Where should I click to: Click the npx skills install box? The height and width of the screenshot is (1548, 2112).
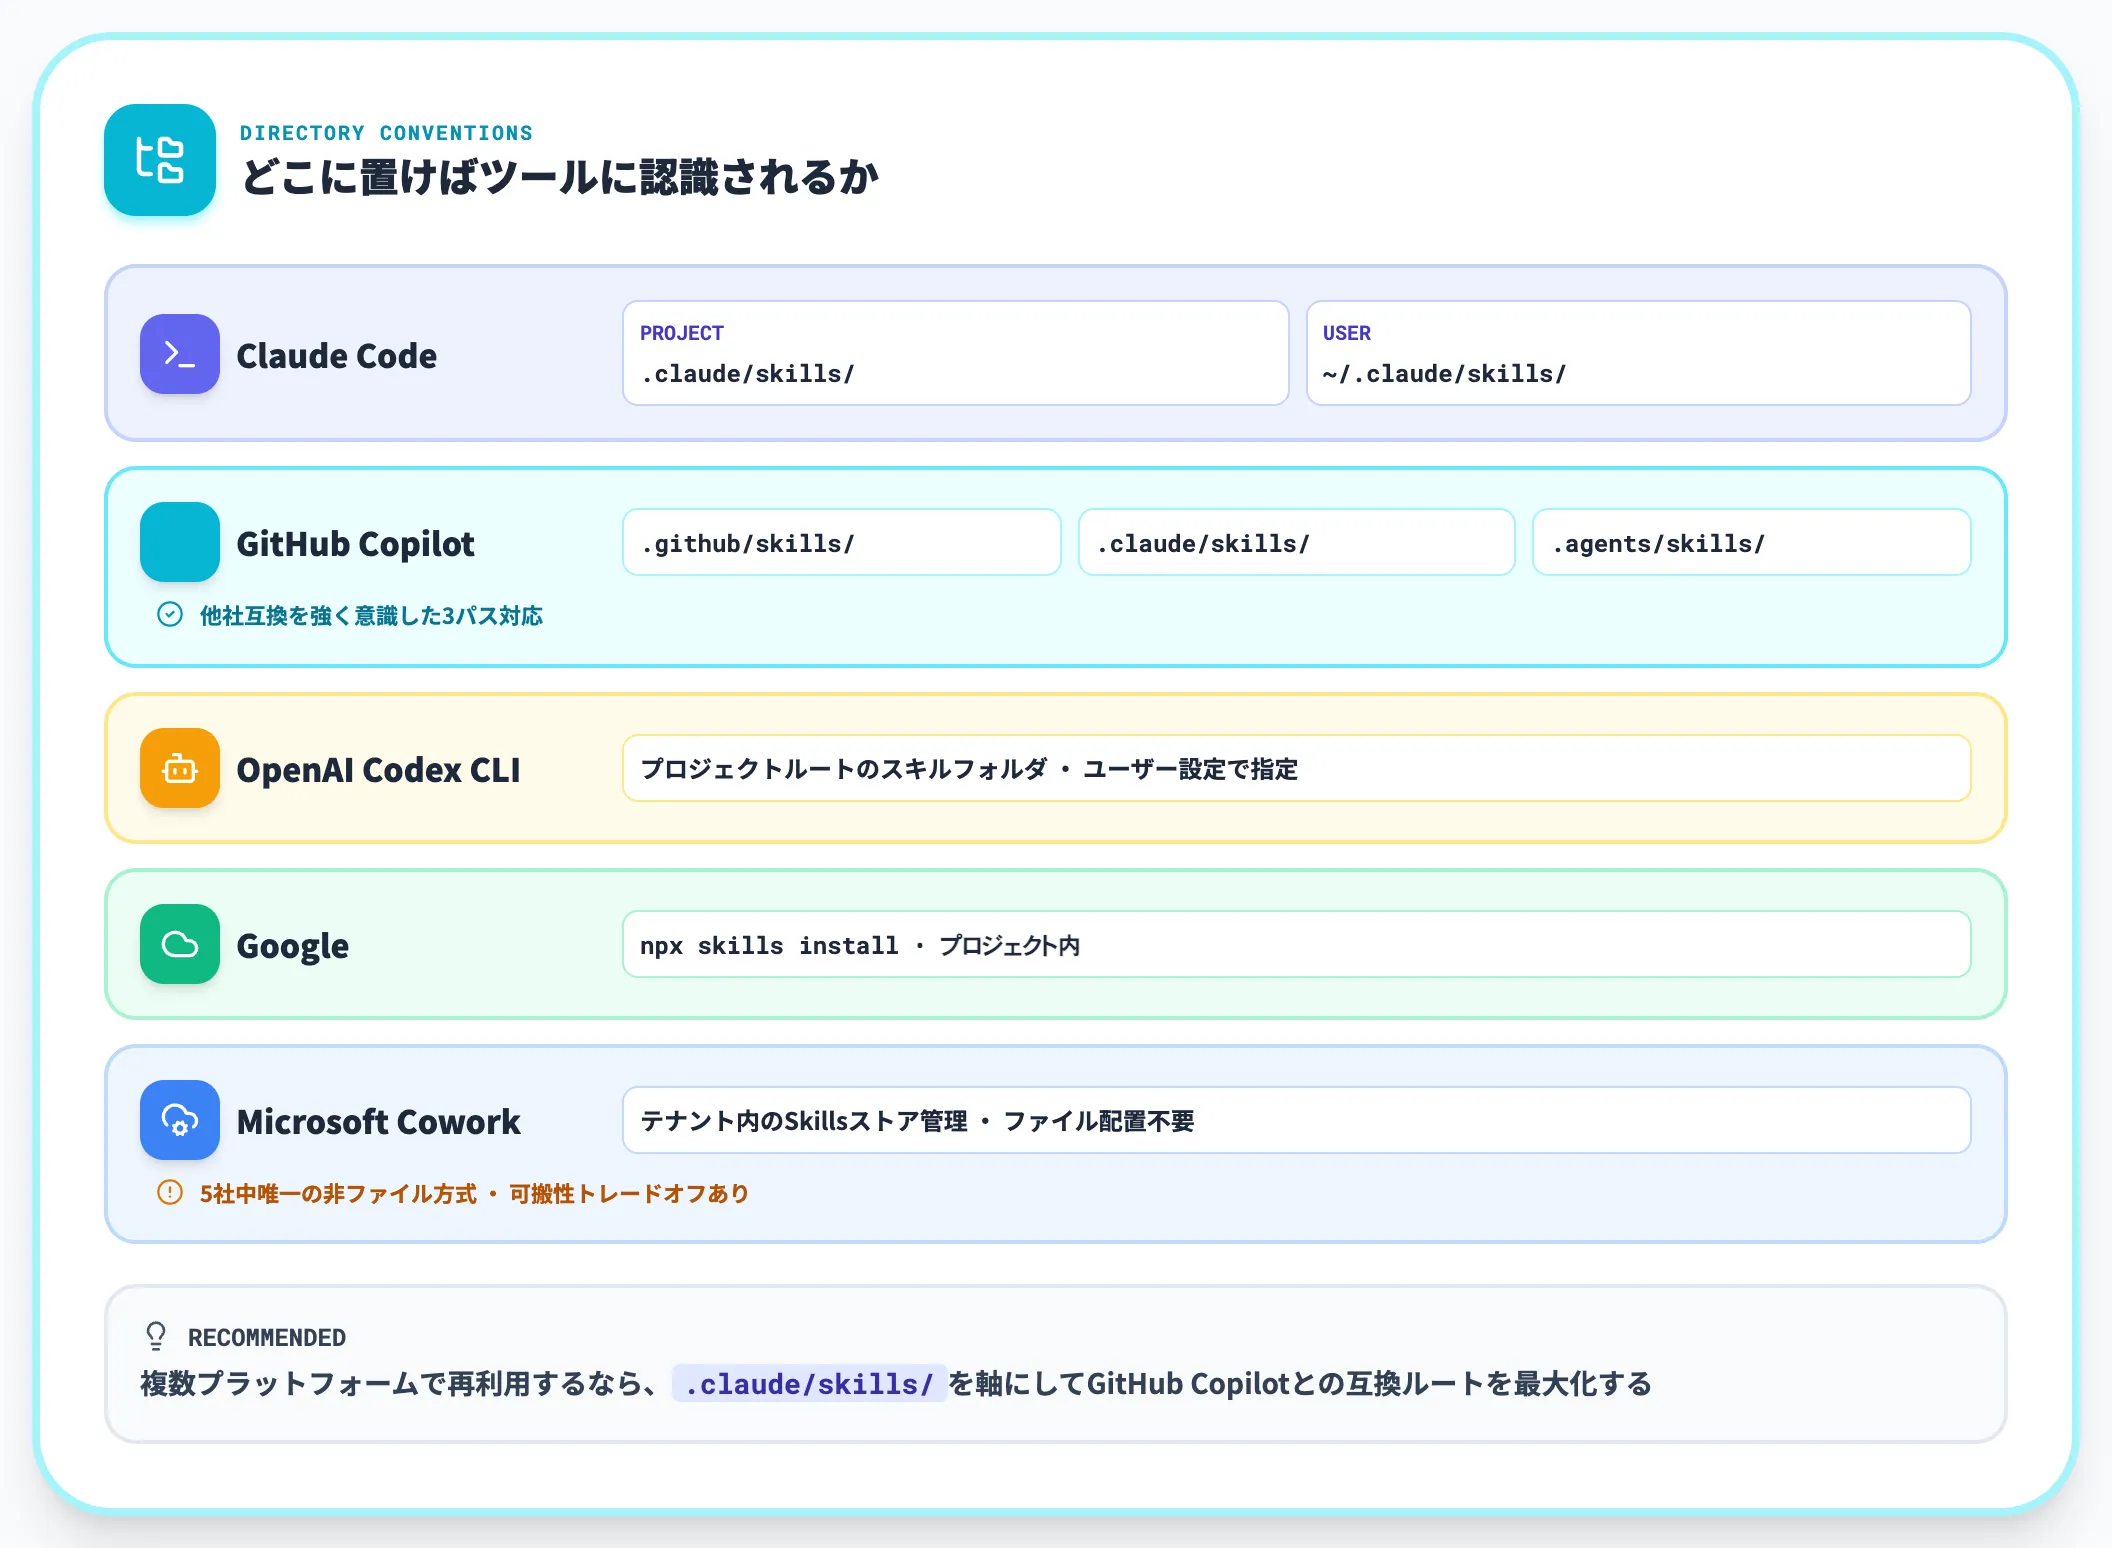pyautogui.click(x=1296, y=944)
